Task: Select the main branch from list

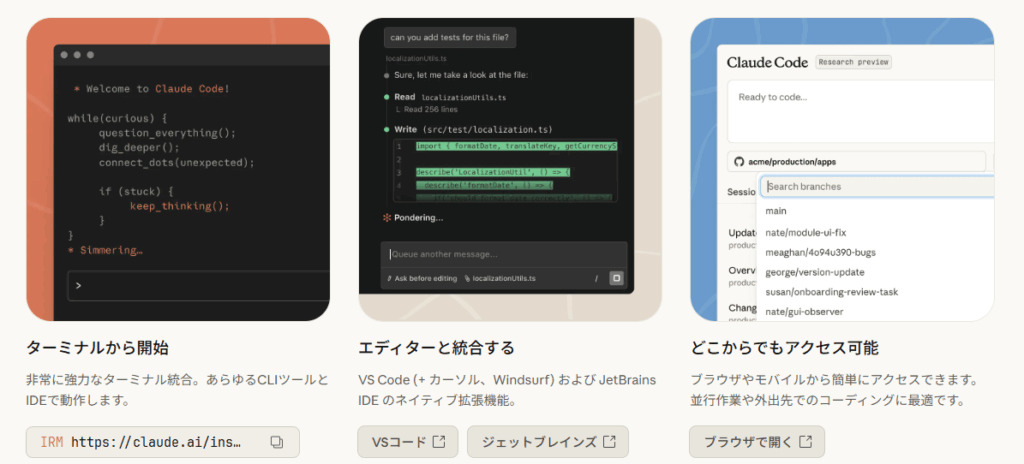Action: coord(776,211)
